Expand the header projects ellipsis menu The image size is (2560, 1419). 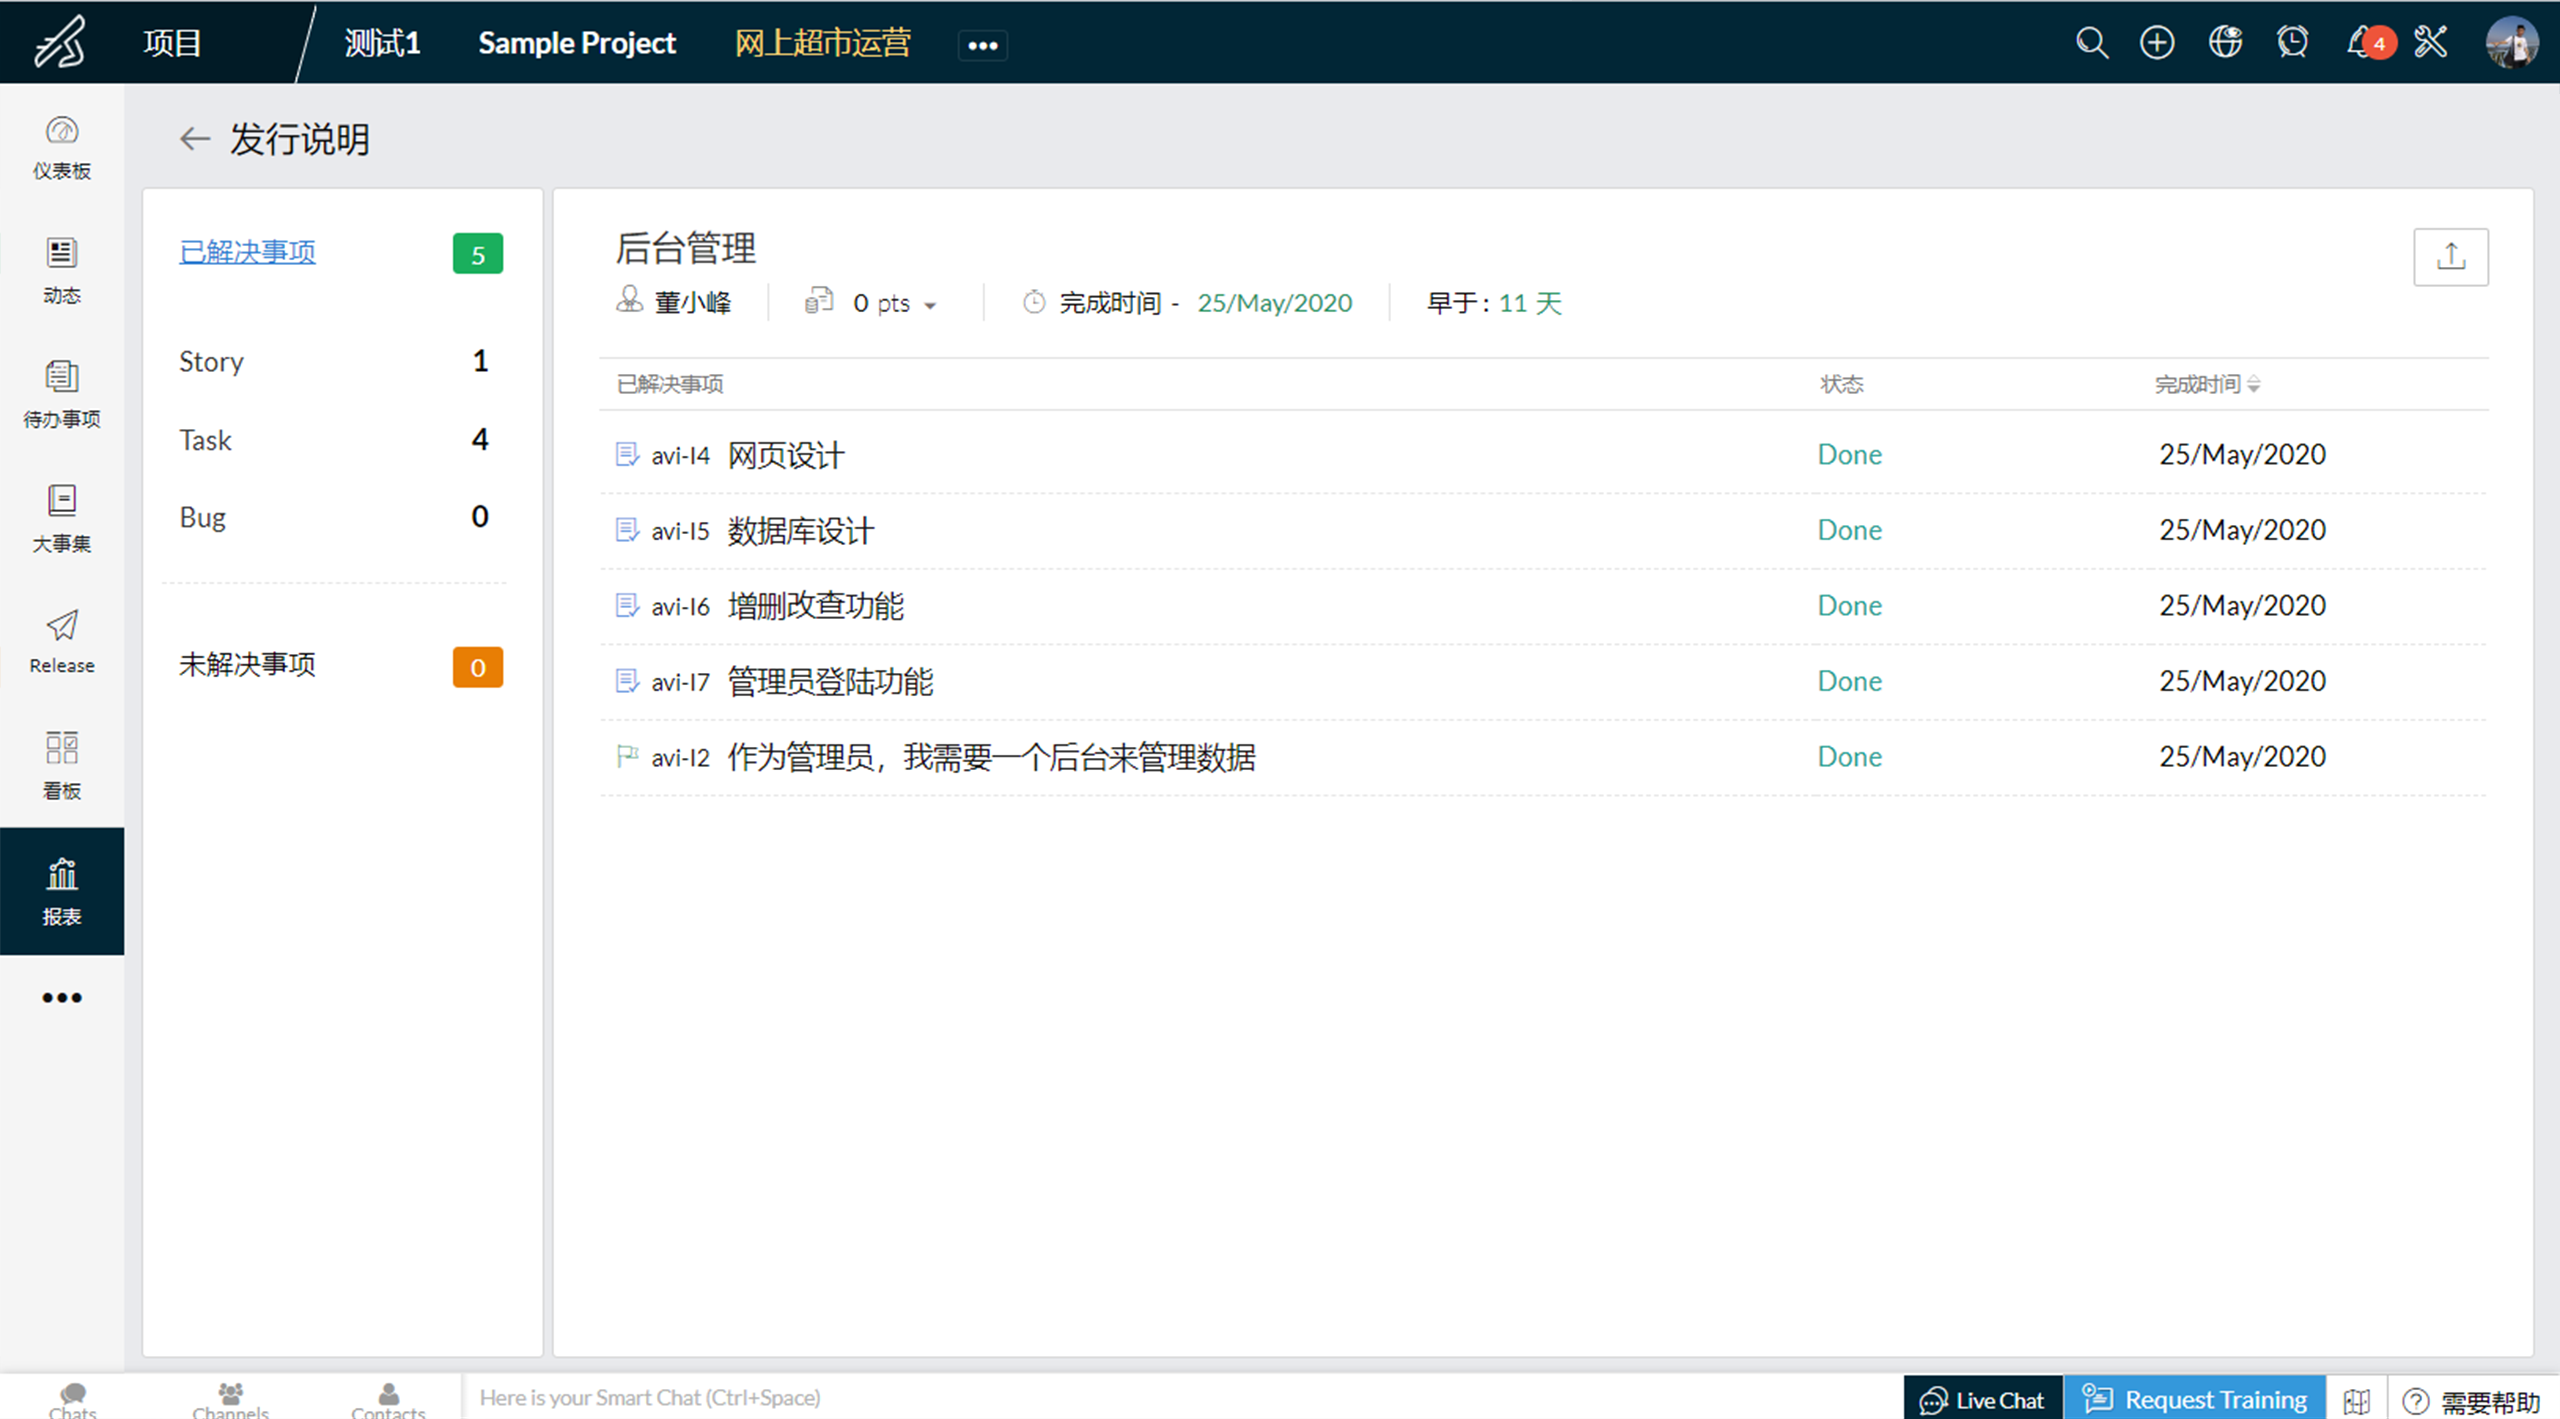[982, 45]
